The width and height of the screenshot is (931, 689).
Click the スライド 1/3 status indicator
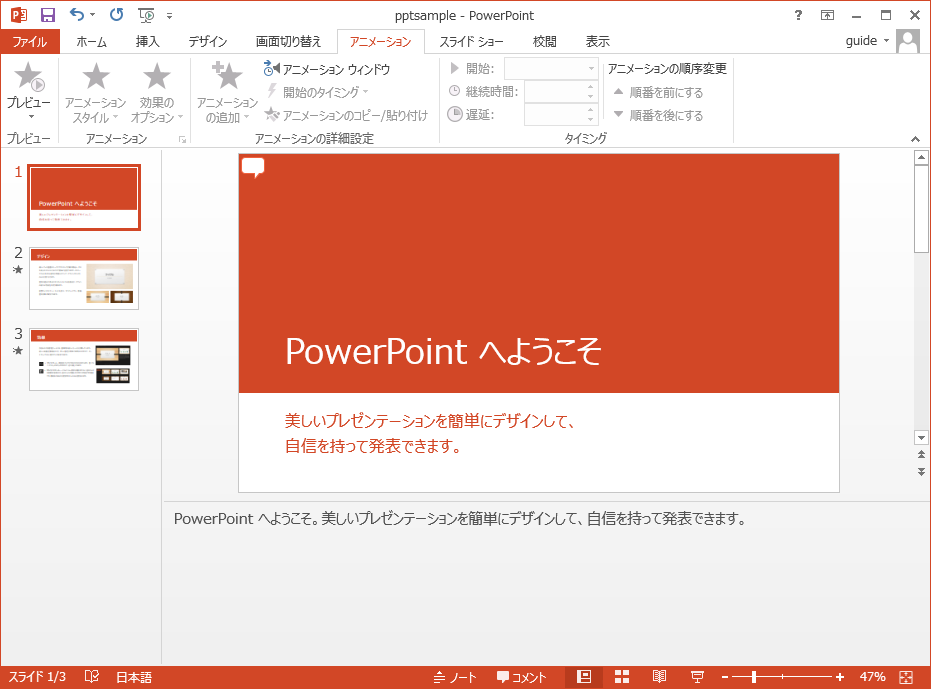click(x=37, y=677)
